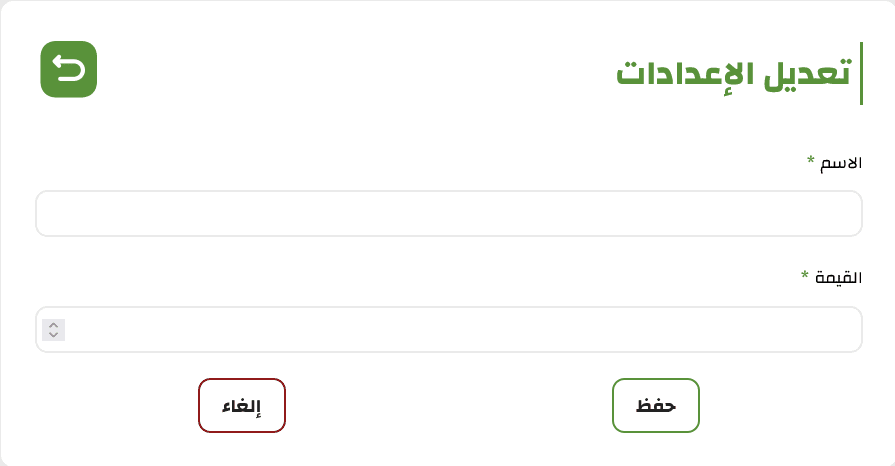Select the green-bordered save button

pos(656,405)
